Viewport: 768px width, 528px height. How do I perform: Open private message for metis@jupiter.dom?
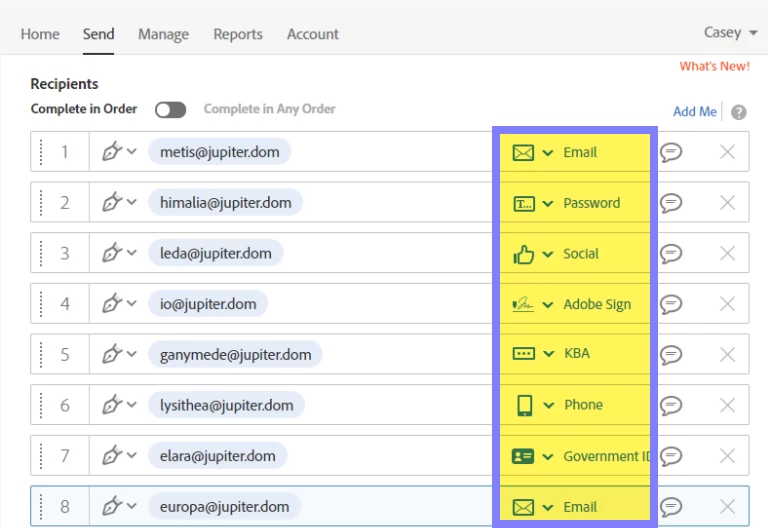coord(671,152)
